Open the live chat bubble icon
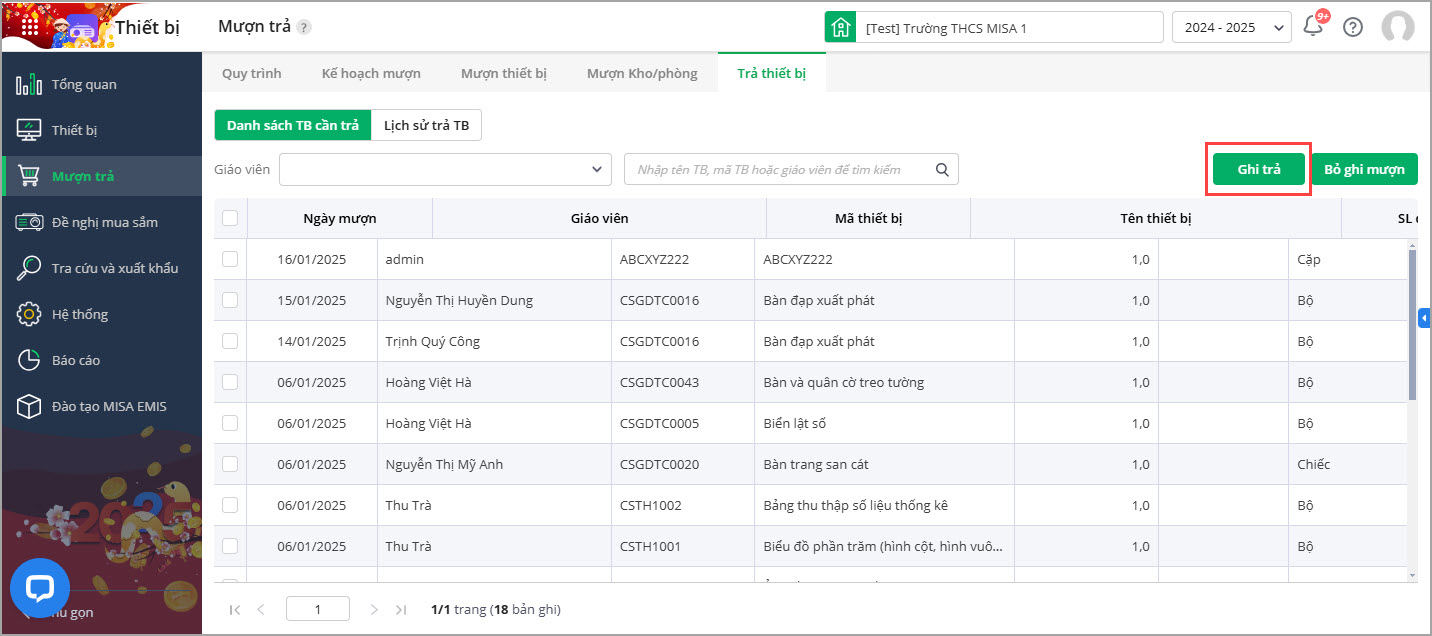The width and height of the screenshot is (1432, 636). (39, 587)
